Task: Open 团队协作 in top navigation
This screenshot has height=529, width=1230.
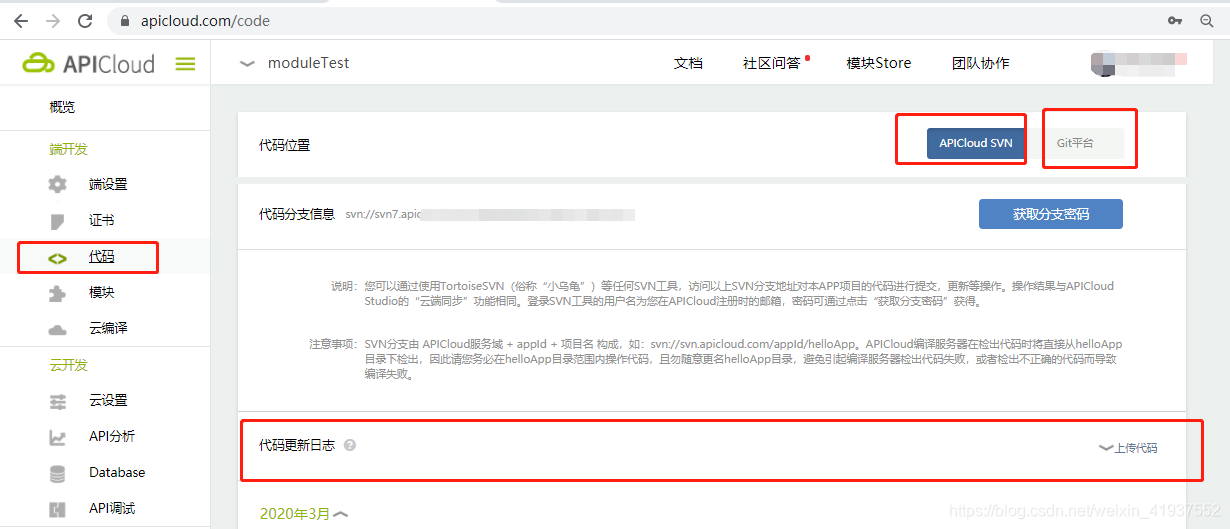Action: pos(980,63)
